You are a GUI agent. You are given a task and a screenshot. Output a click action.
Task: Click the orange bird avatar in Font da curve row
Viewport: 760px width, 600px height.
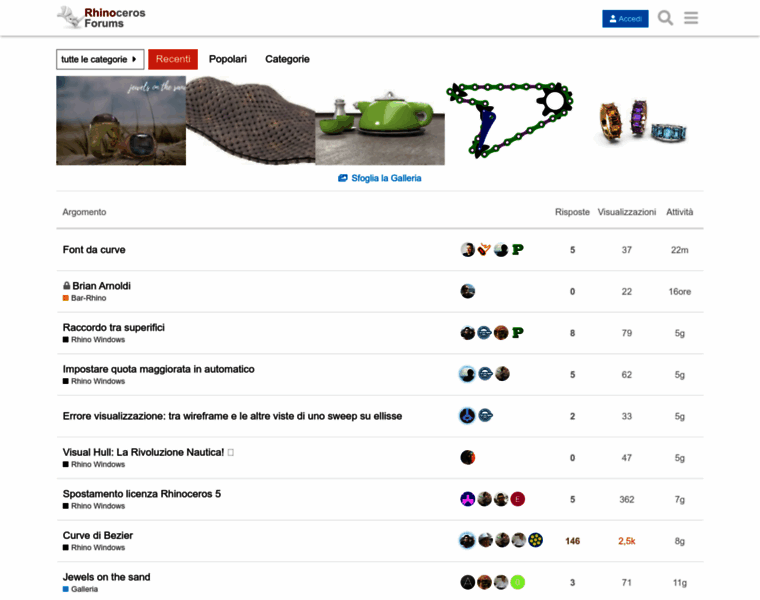point(484,250)
